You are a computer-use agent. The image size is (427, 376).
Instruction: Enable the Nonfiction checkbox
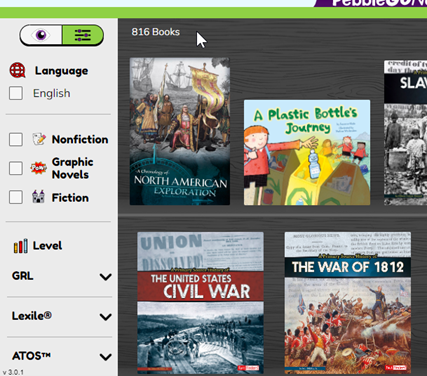[x=16, y=139]
